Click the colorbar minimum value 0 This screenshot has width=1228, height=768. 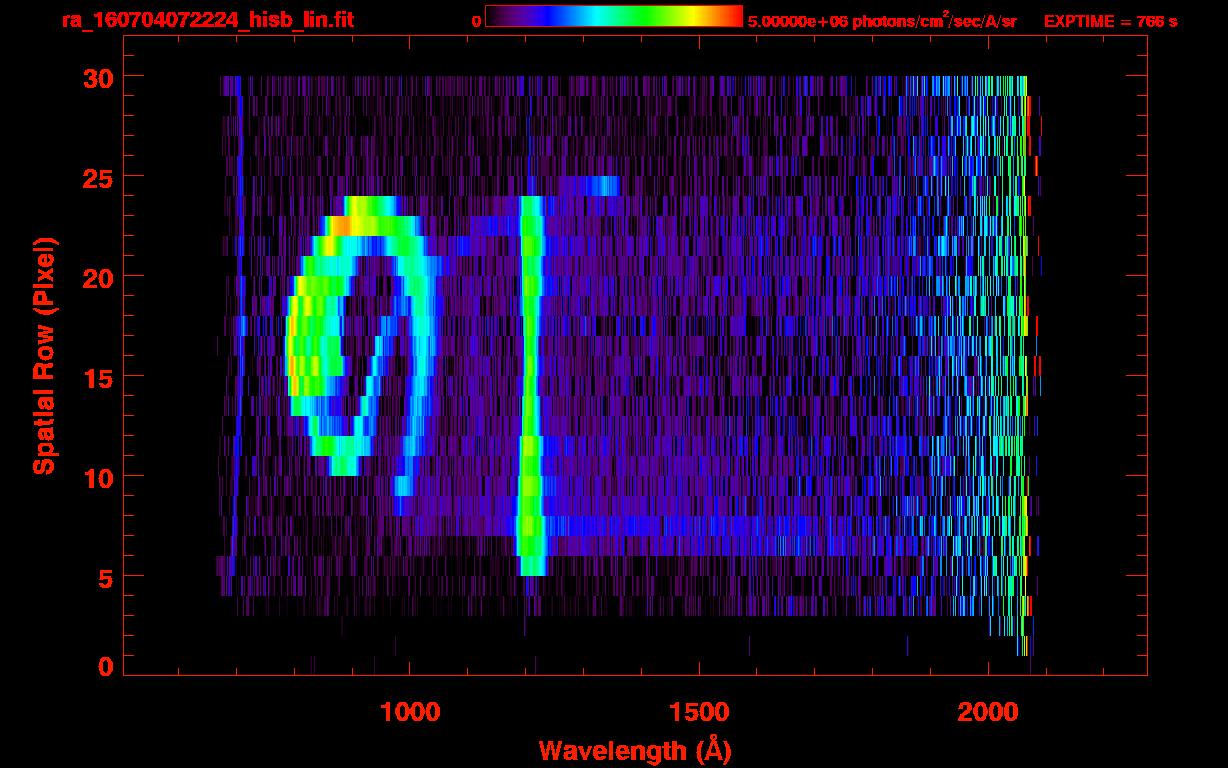click(x=476, y=21)
